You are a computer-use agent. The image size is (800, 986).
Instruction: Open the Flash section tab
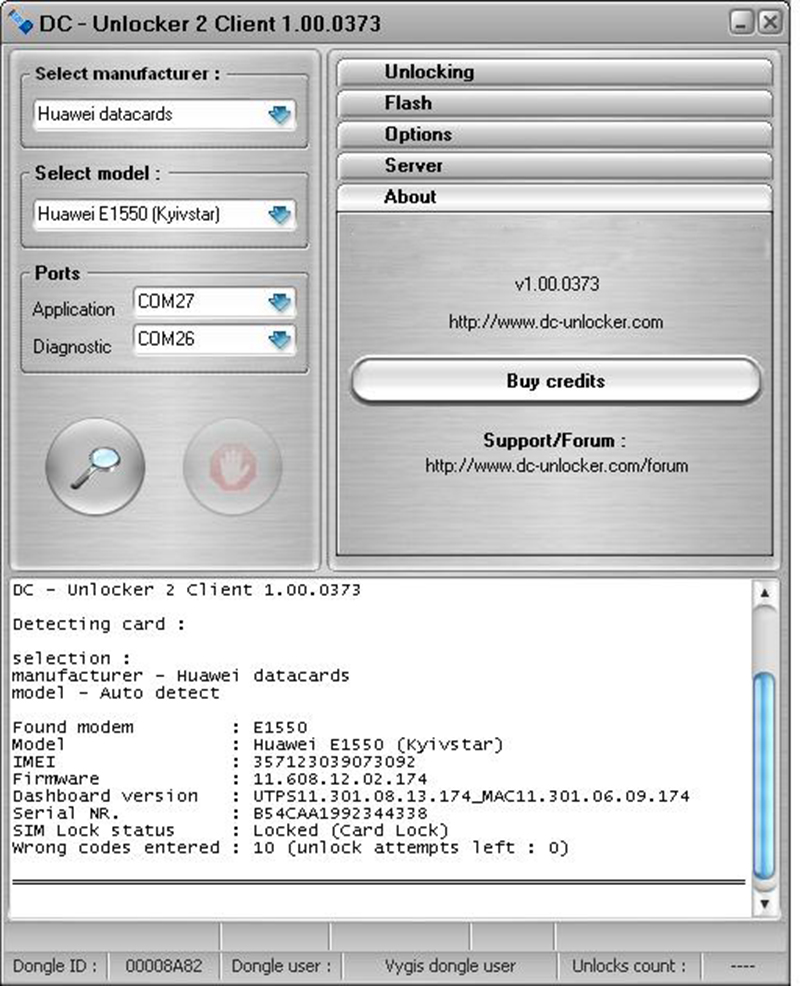554,104
